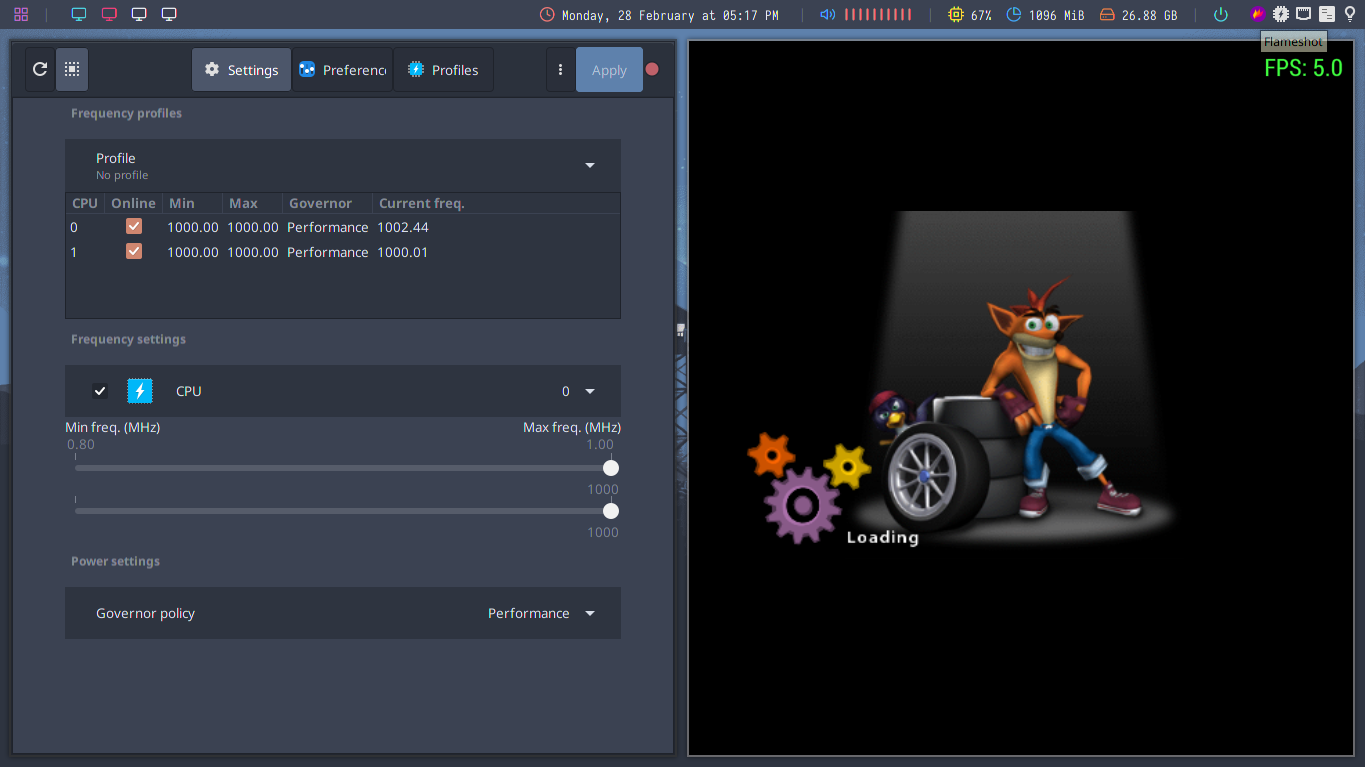Switch to the cyan monitor workspace icon
The image size is (1365, 767).
(x=79, y=15)
